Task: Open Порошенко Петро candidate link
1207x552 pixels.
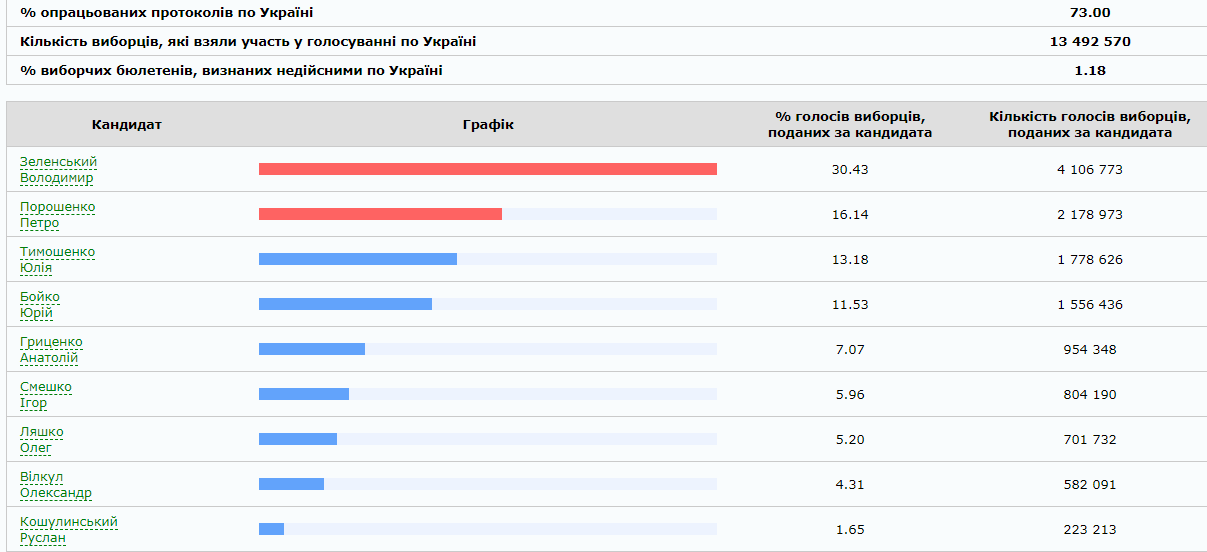Action: click(57, 215)
